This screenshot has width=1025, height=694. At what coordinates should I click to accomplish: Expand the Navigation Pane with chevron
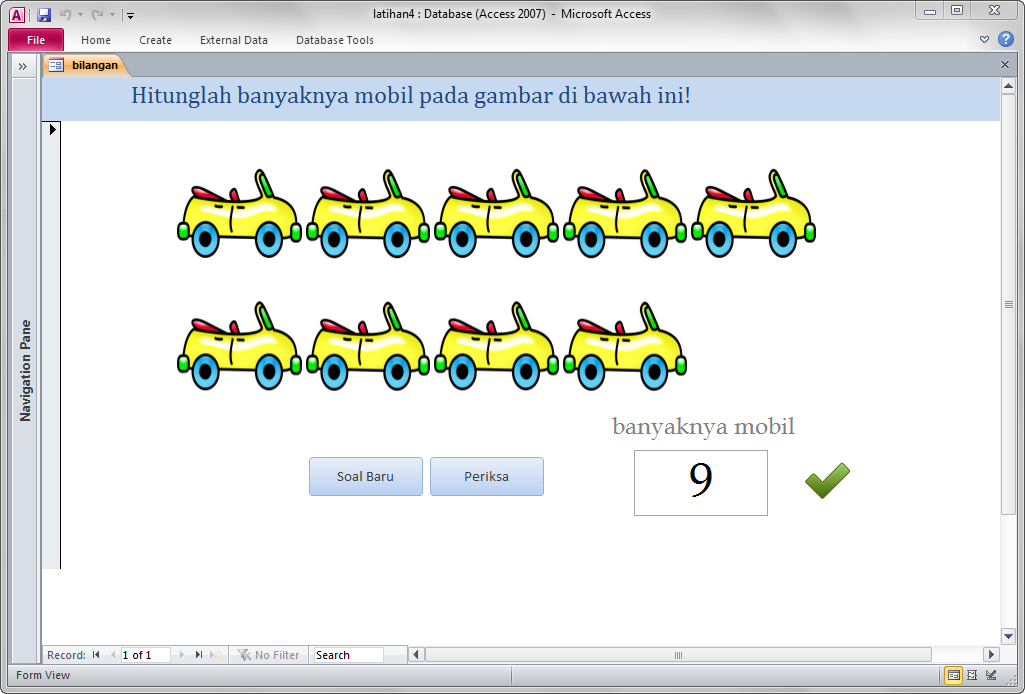[x=22, y=66]
